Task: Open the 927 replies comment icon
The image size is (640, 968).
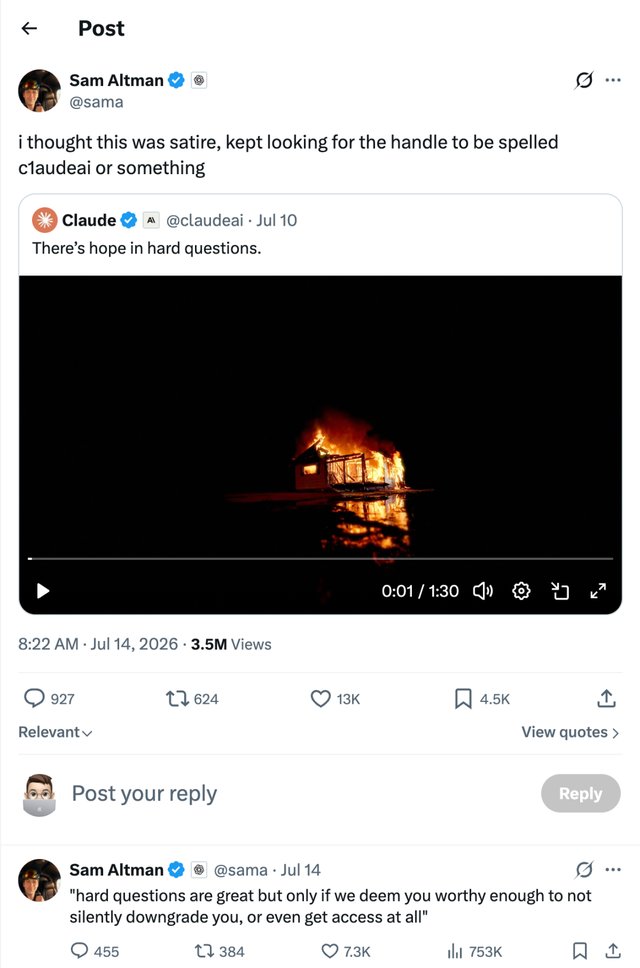Action: pos(34,698)
